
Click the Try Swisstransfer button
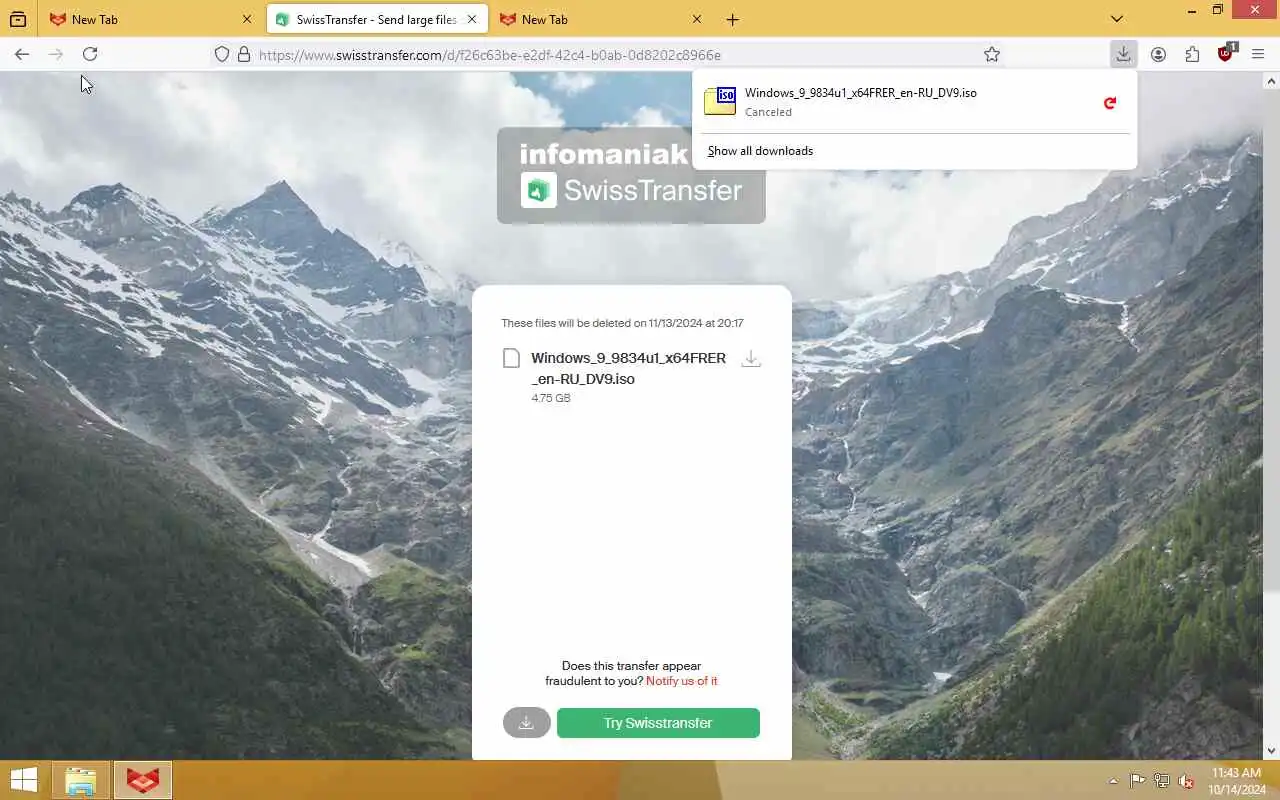[x=658, y=723]
